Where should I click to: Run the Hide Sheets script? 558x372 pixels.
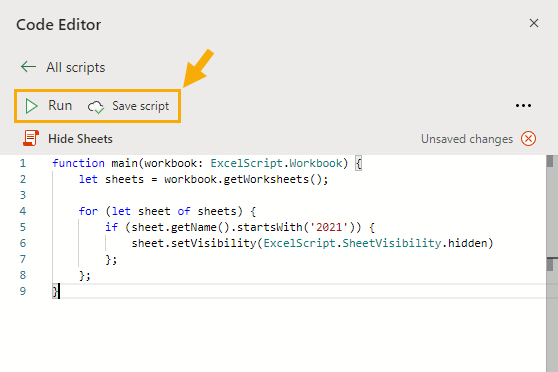coord(60,106)
